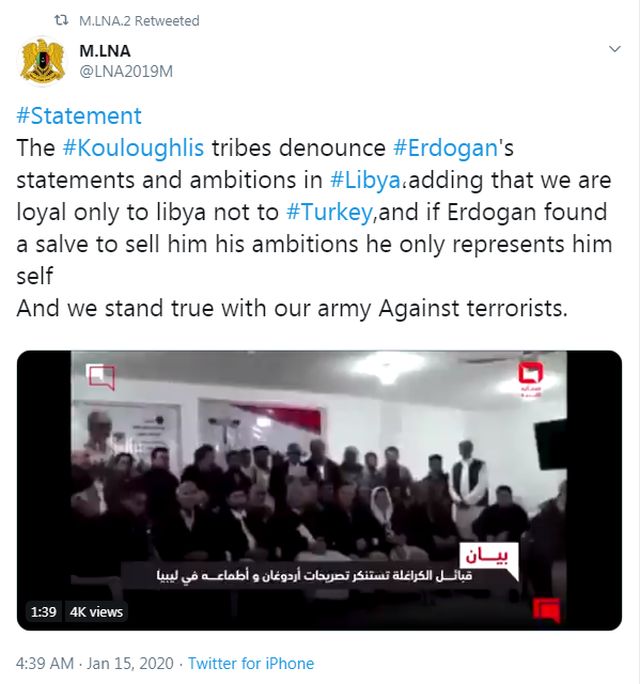Expand the tweet options chevron
This screenshot has width=640, height=684.
click(614, 49)
